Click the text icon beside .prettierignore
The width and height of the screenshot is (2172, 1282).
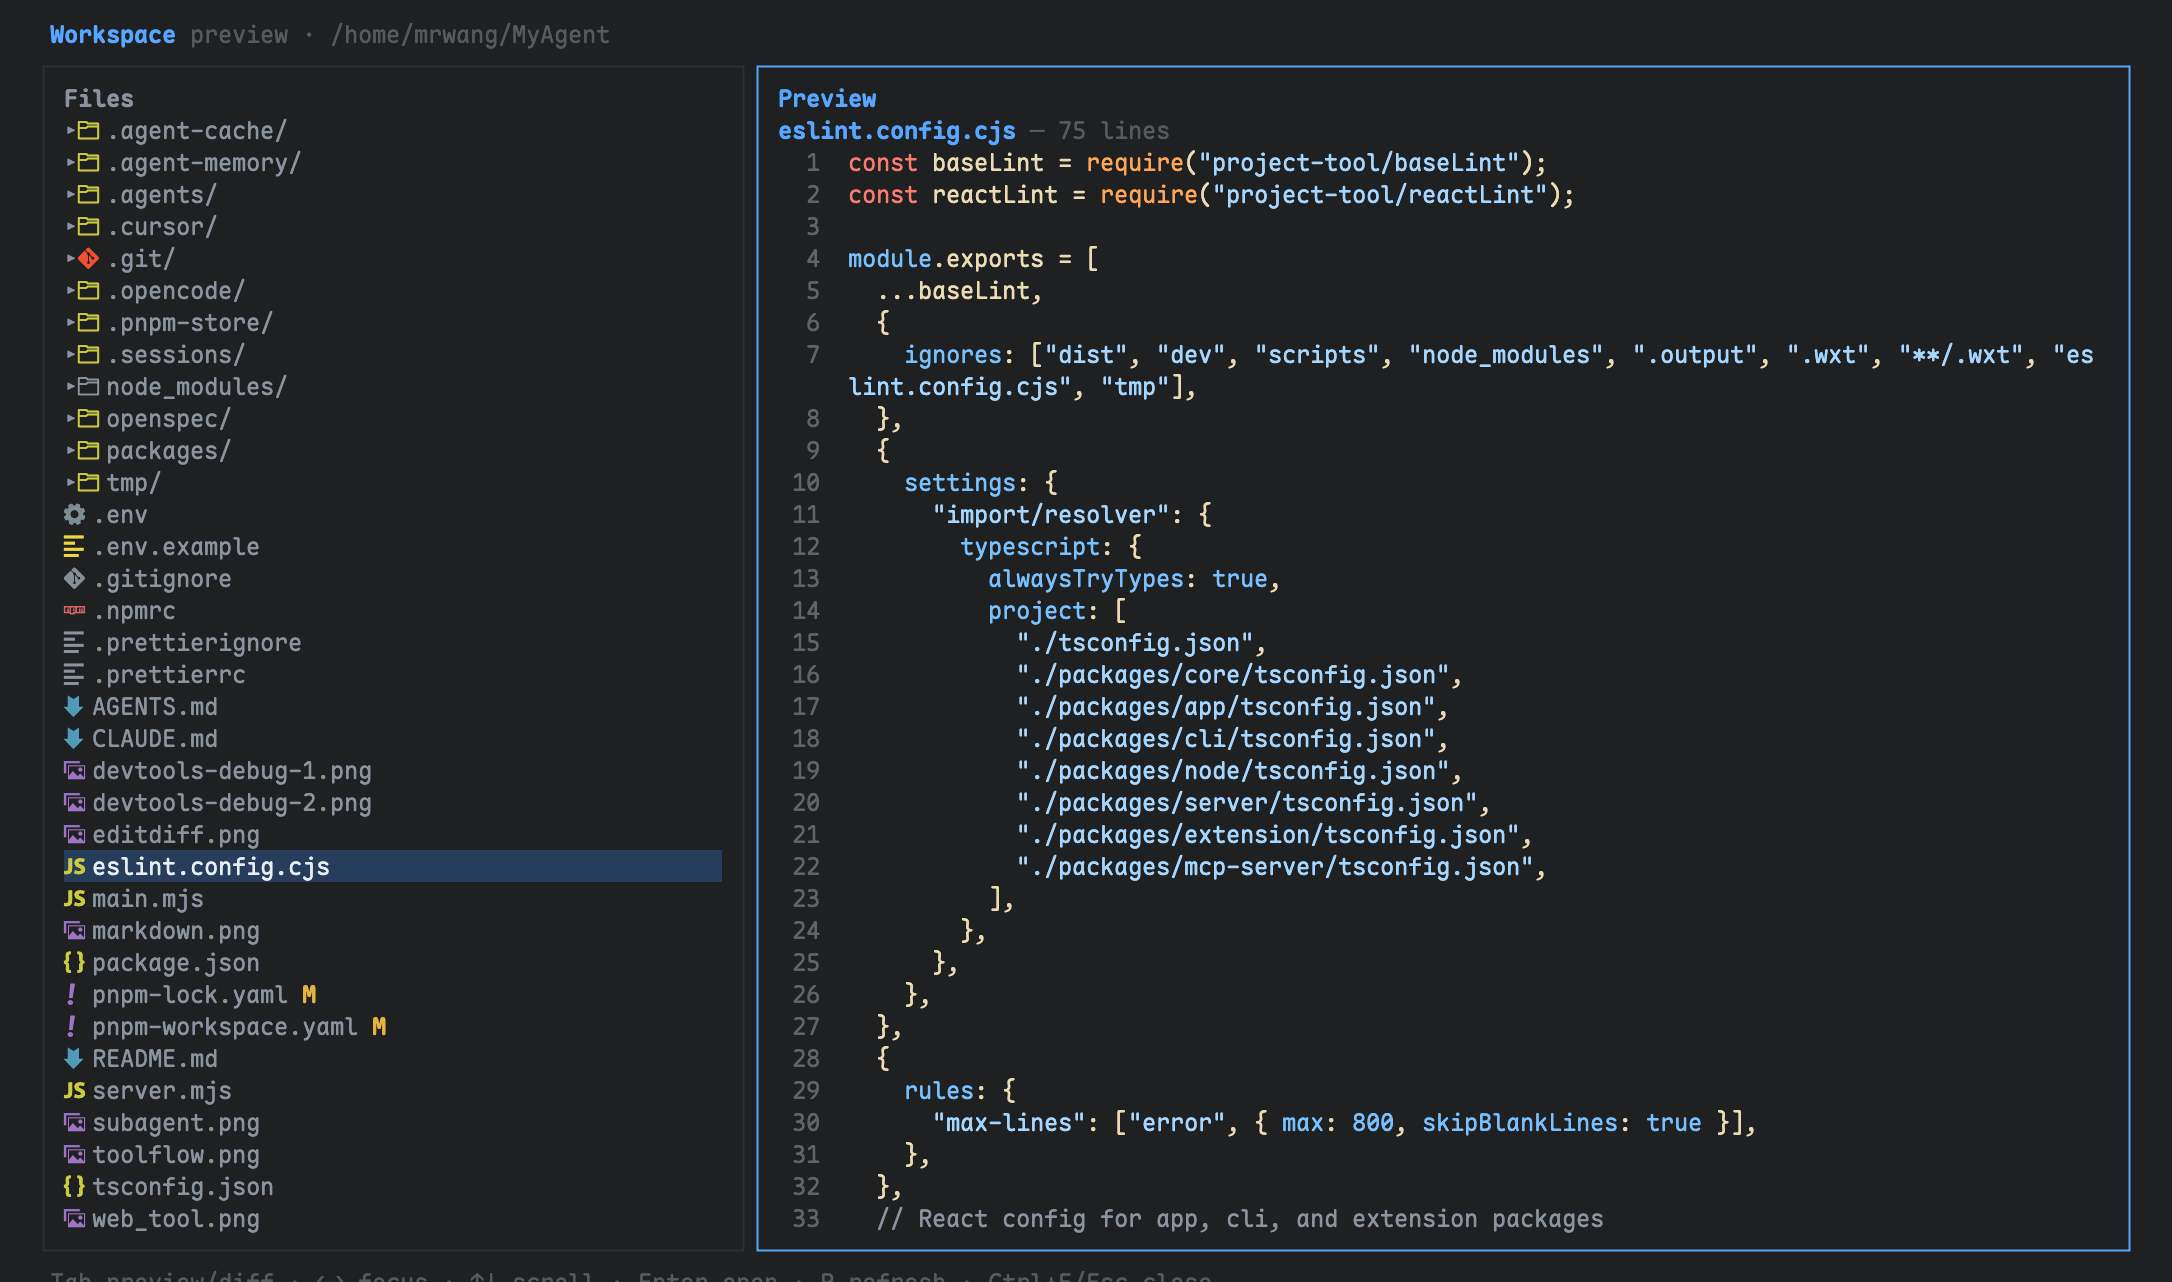point(74,643)
